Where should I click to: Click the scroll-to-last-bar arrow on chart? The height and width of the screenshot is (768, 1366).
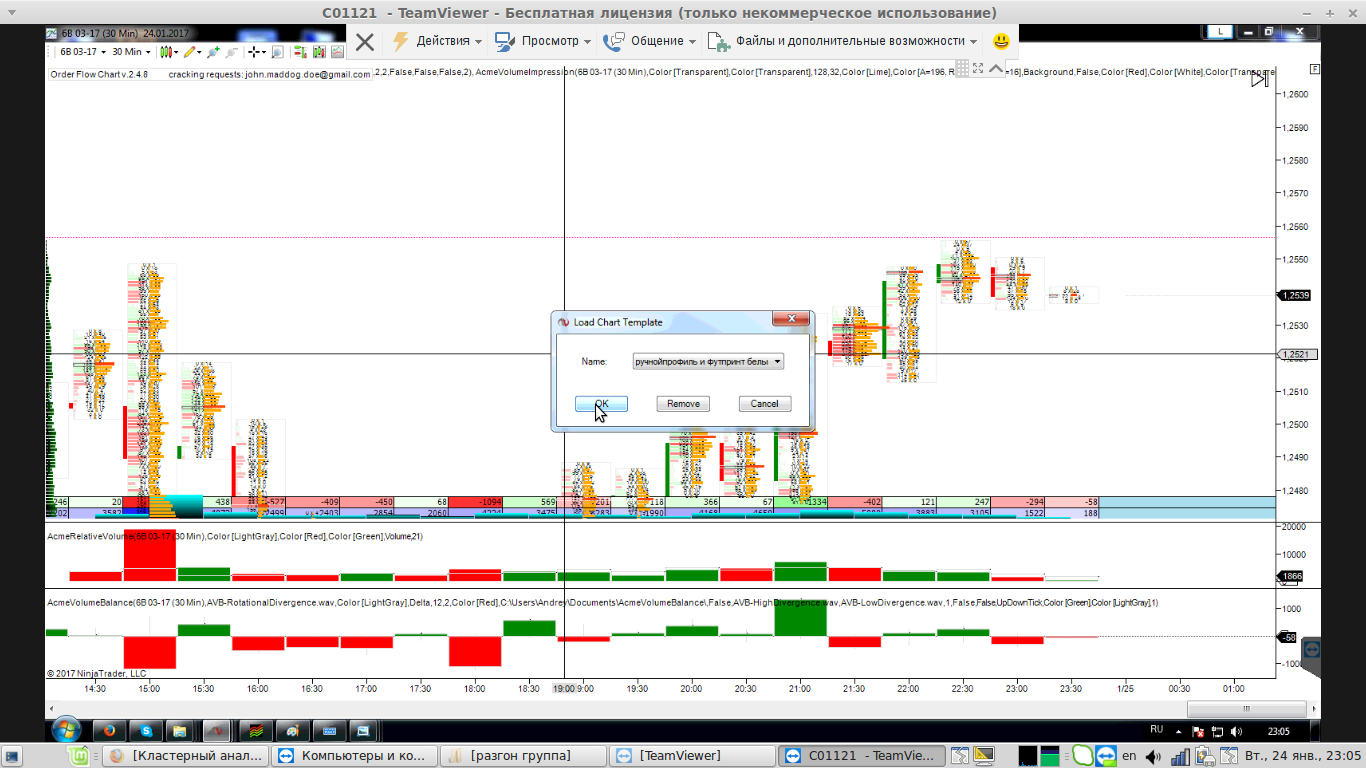click(x=1259, y=78)
